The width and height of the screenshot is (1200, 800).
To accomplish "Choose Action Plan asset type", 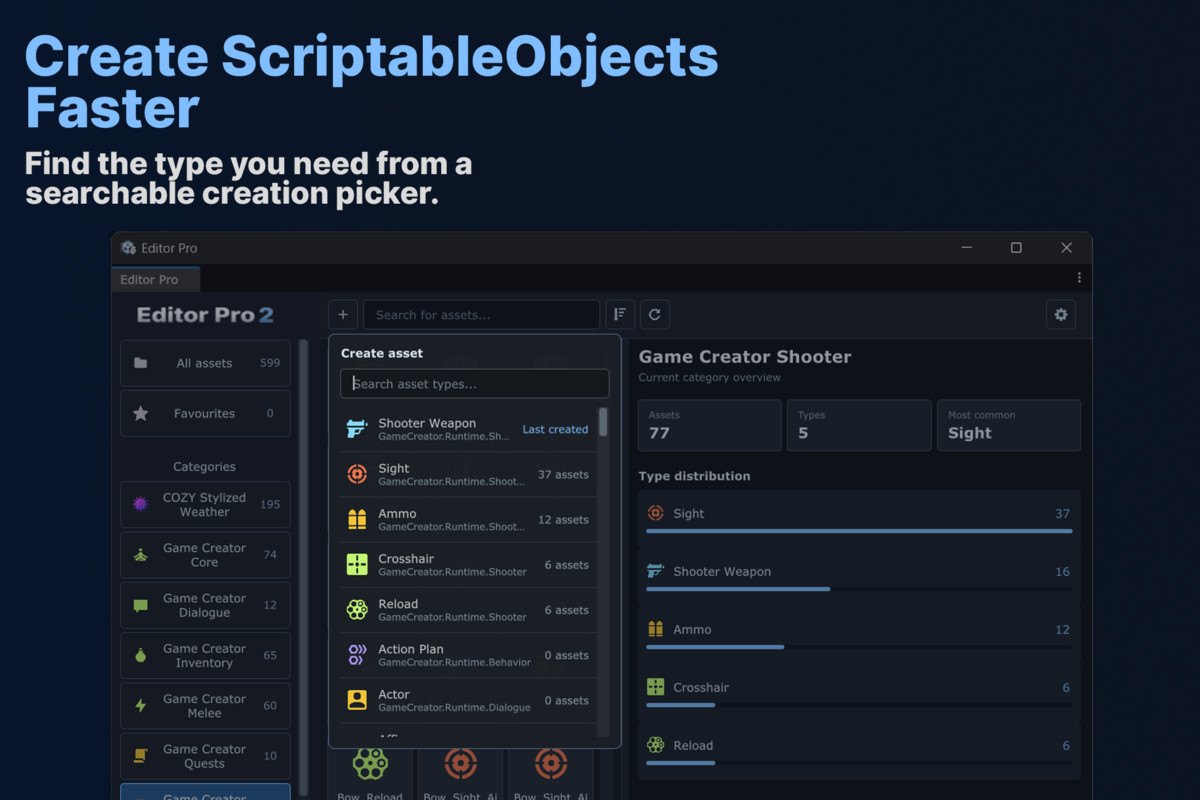I will (x=467, y=655).
